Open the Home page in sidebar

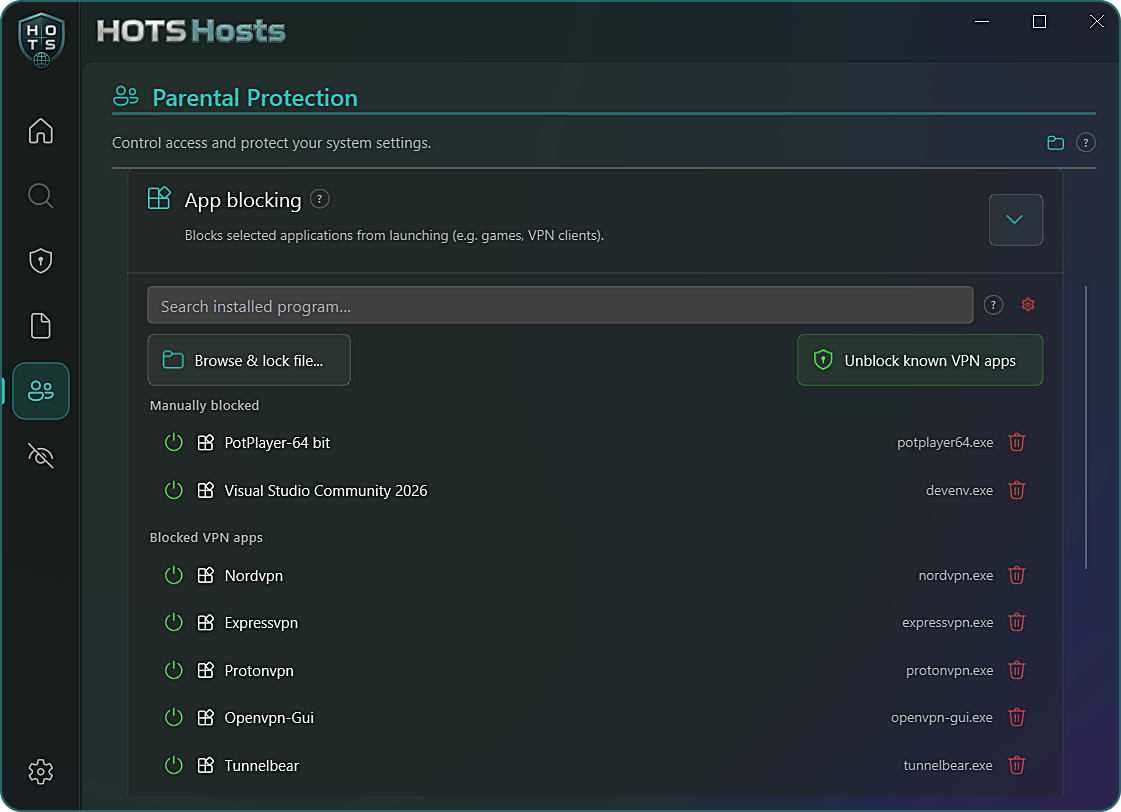41,131
